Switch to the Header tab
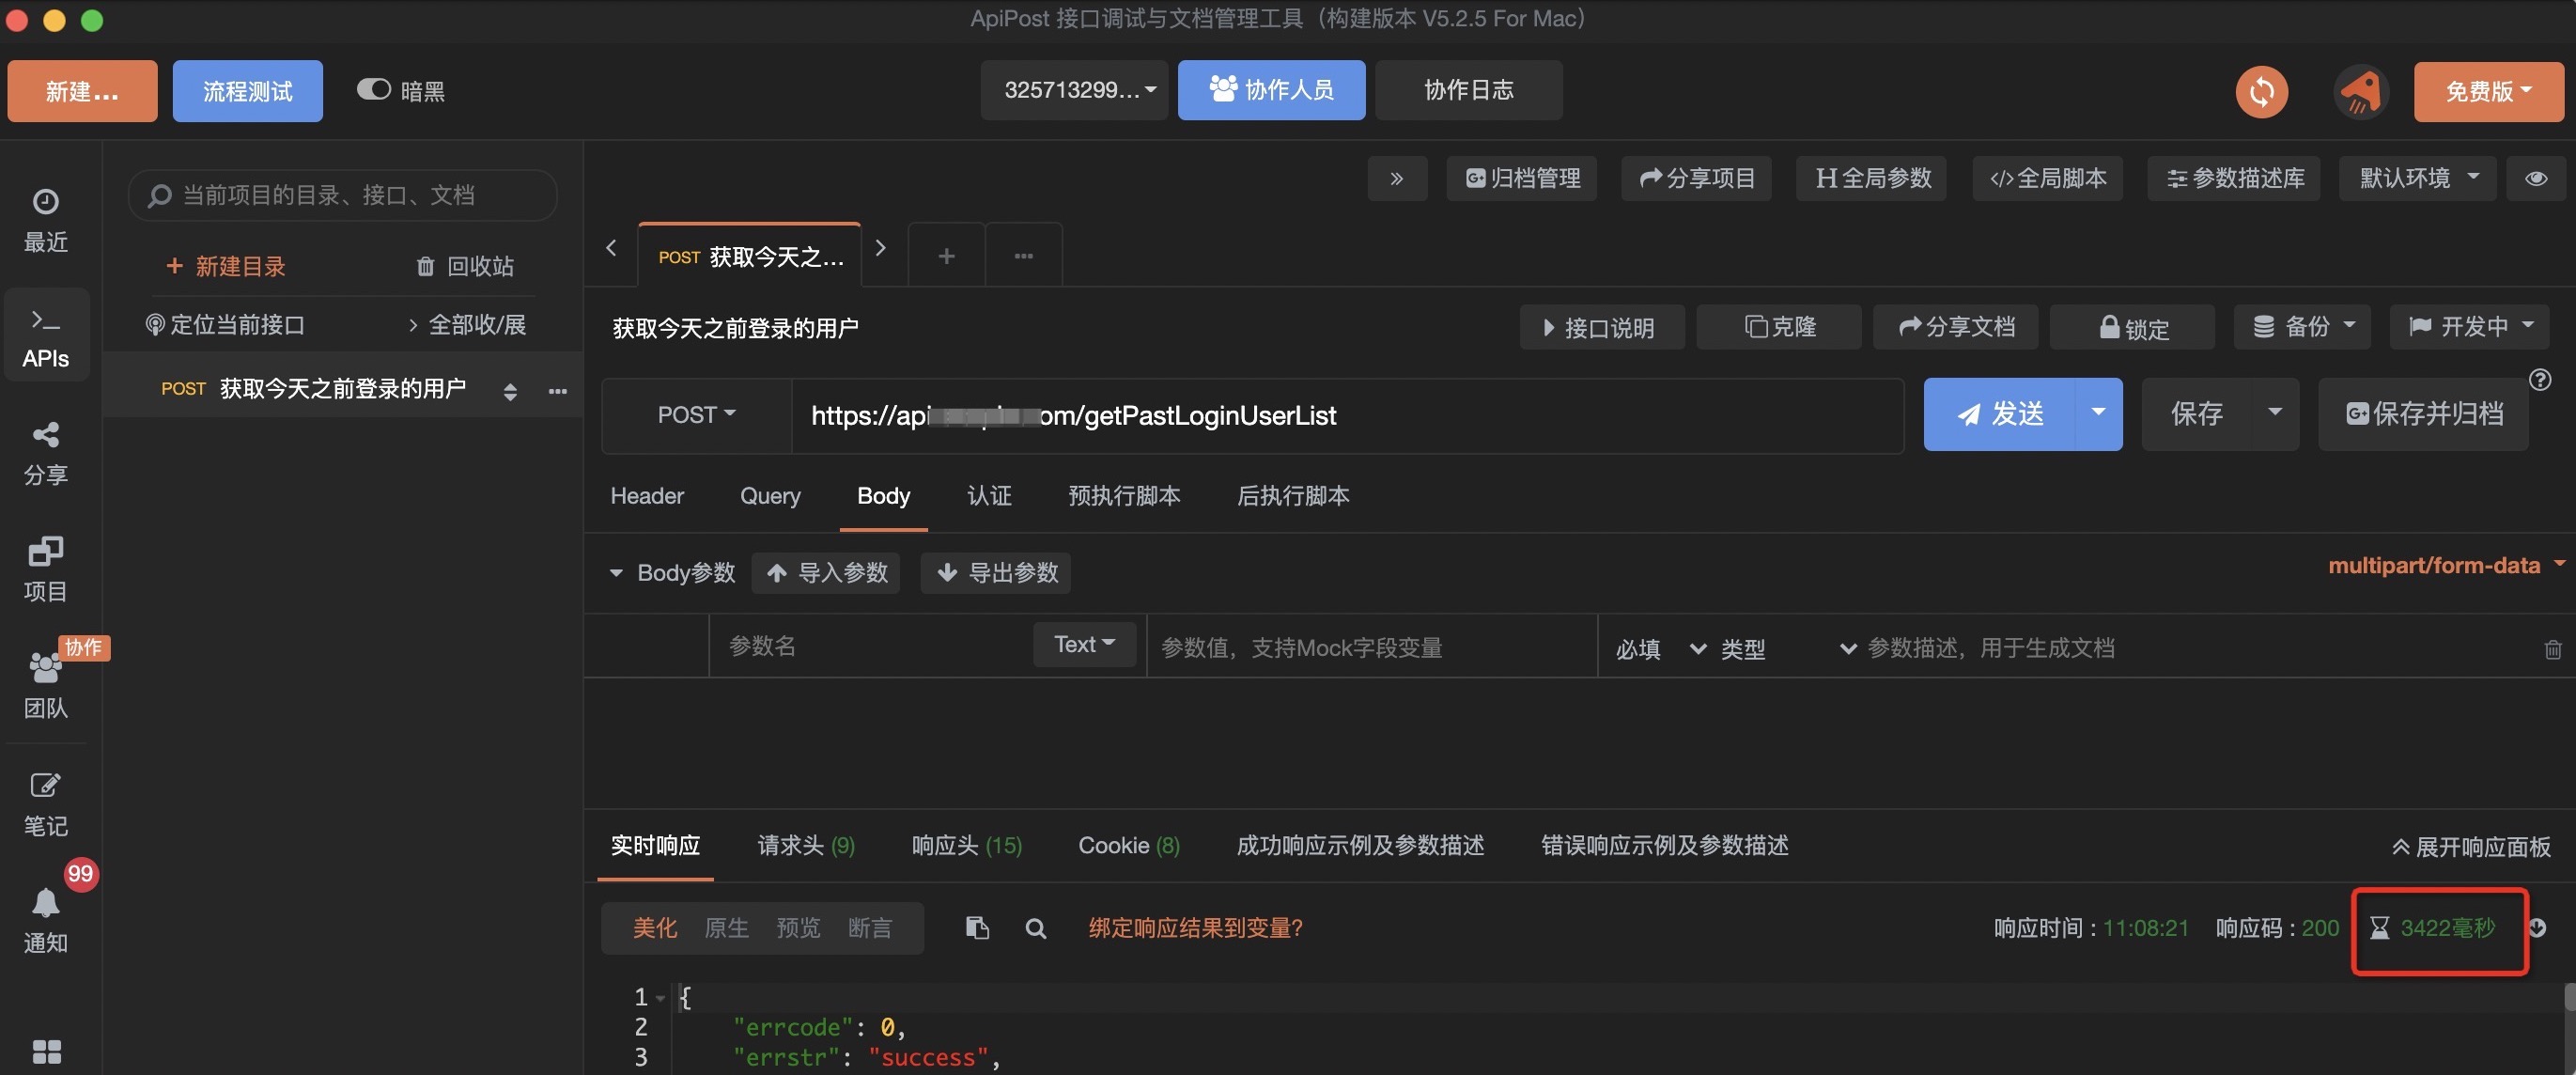This screenshot has height=1075, width=2576. (x=647, y=496)
